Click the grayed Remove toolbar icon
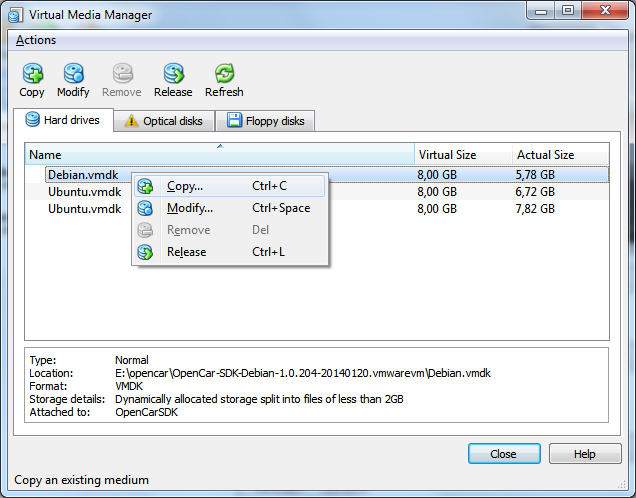Viewport: 636px width, 498px height. 122,73
